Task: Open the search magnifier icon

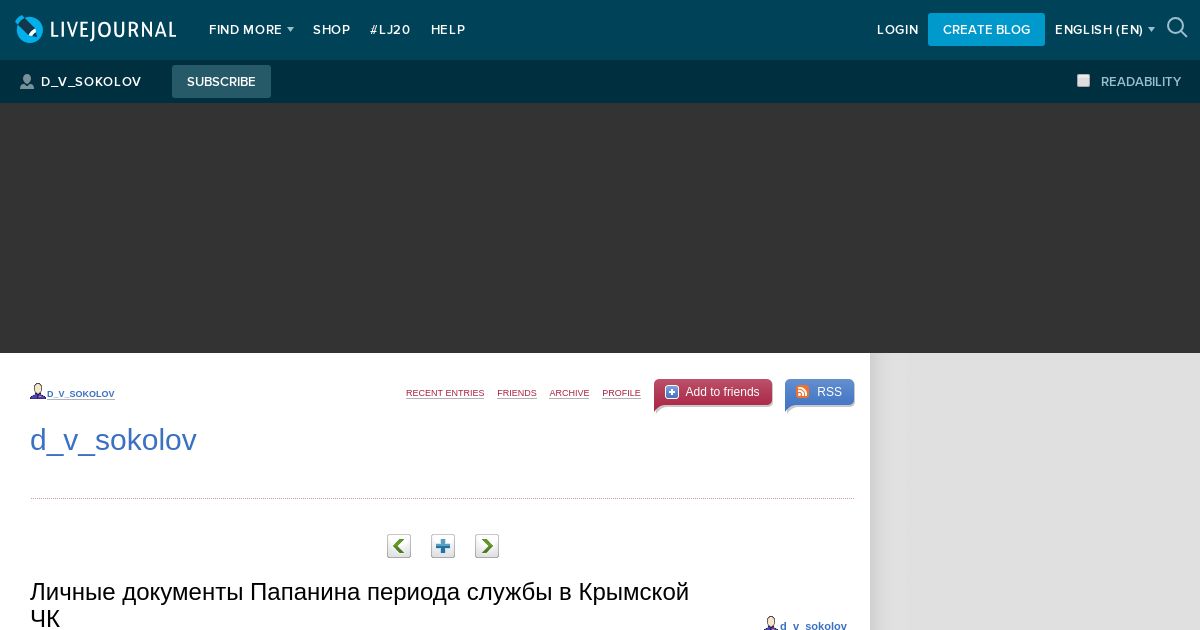Action: point(1177,28)
